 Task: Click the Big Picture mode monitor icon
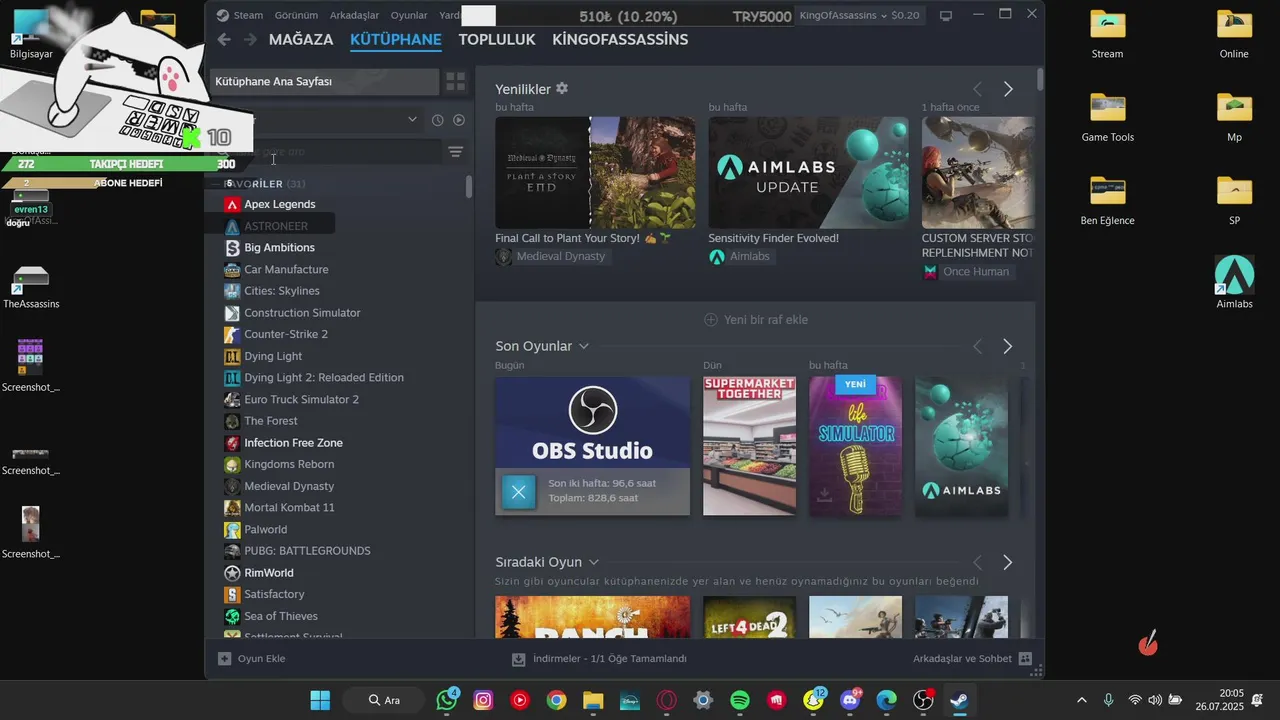pyautogui.click(x=946, y=15)
